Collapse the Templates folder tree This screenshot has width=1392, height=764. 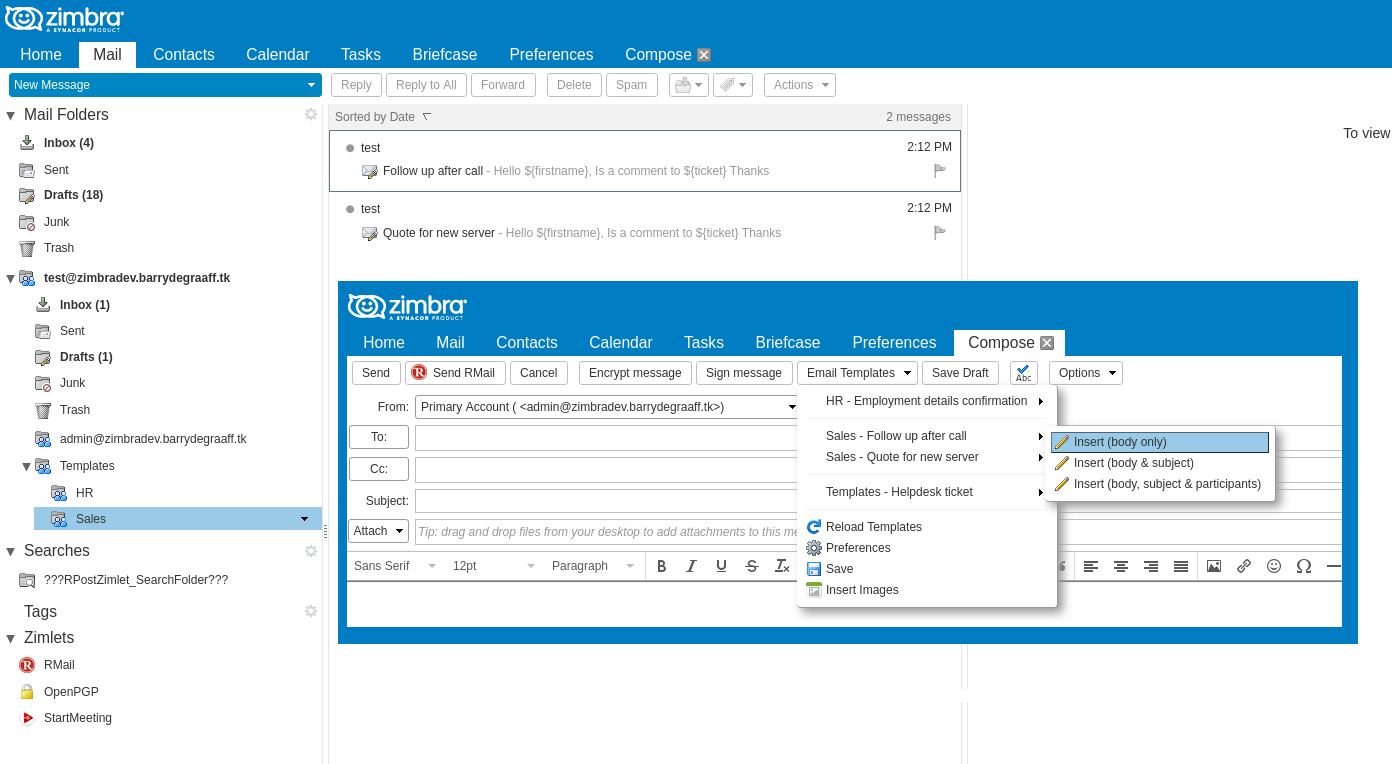pos(27,466)
